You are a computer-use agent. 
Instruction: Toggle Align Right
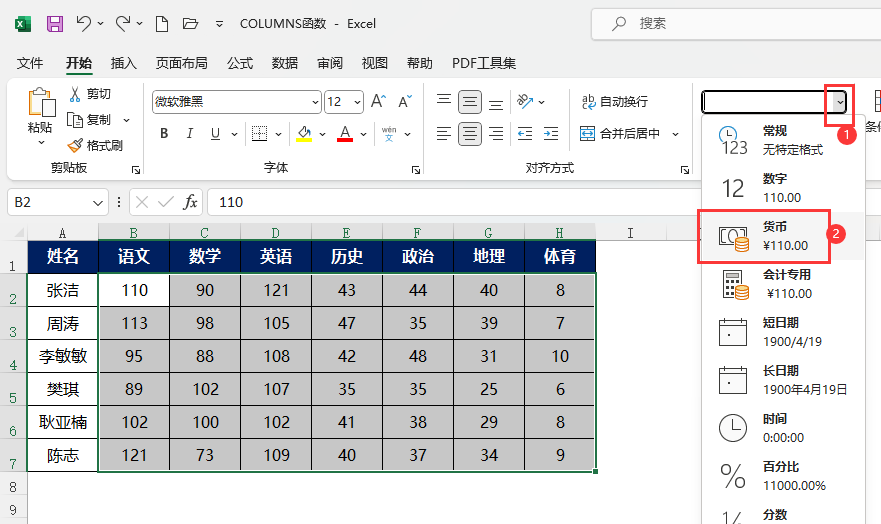(x=496, y=134)
